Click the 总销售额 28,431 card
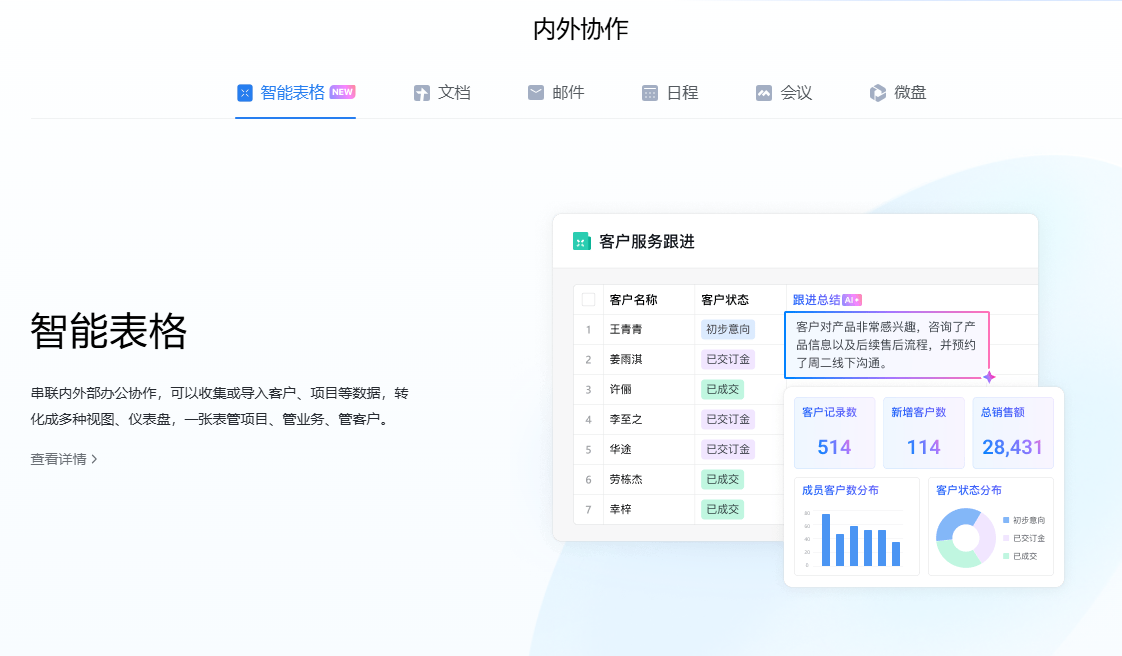 click(x=1013, y=433)
